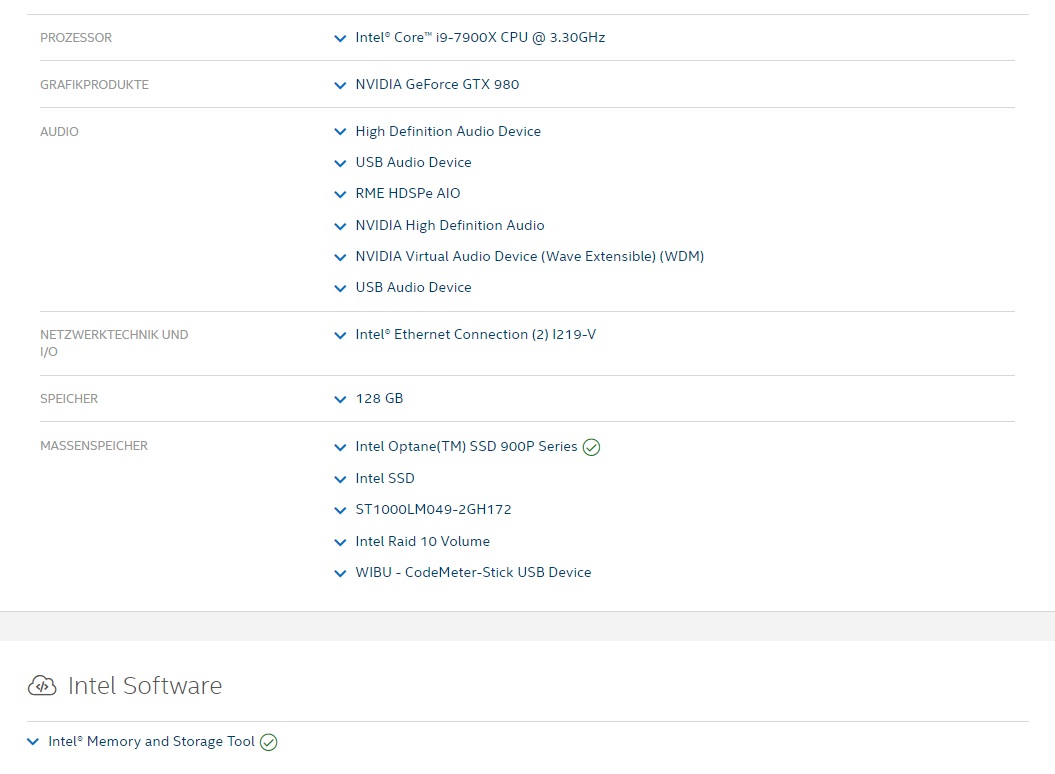Click the chevron beside RME HDSPe AIO
This screenshot has width=1055, height=774.
click(x=340, y=194)
